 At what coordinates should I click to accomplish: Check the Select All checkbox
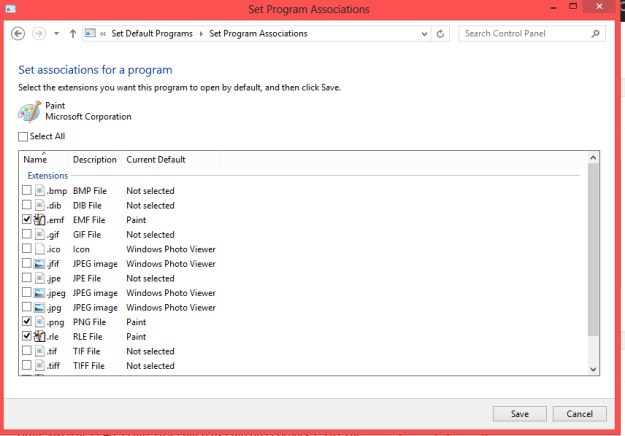23,137
